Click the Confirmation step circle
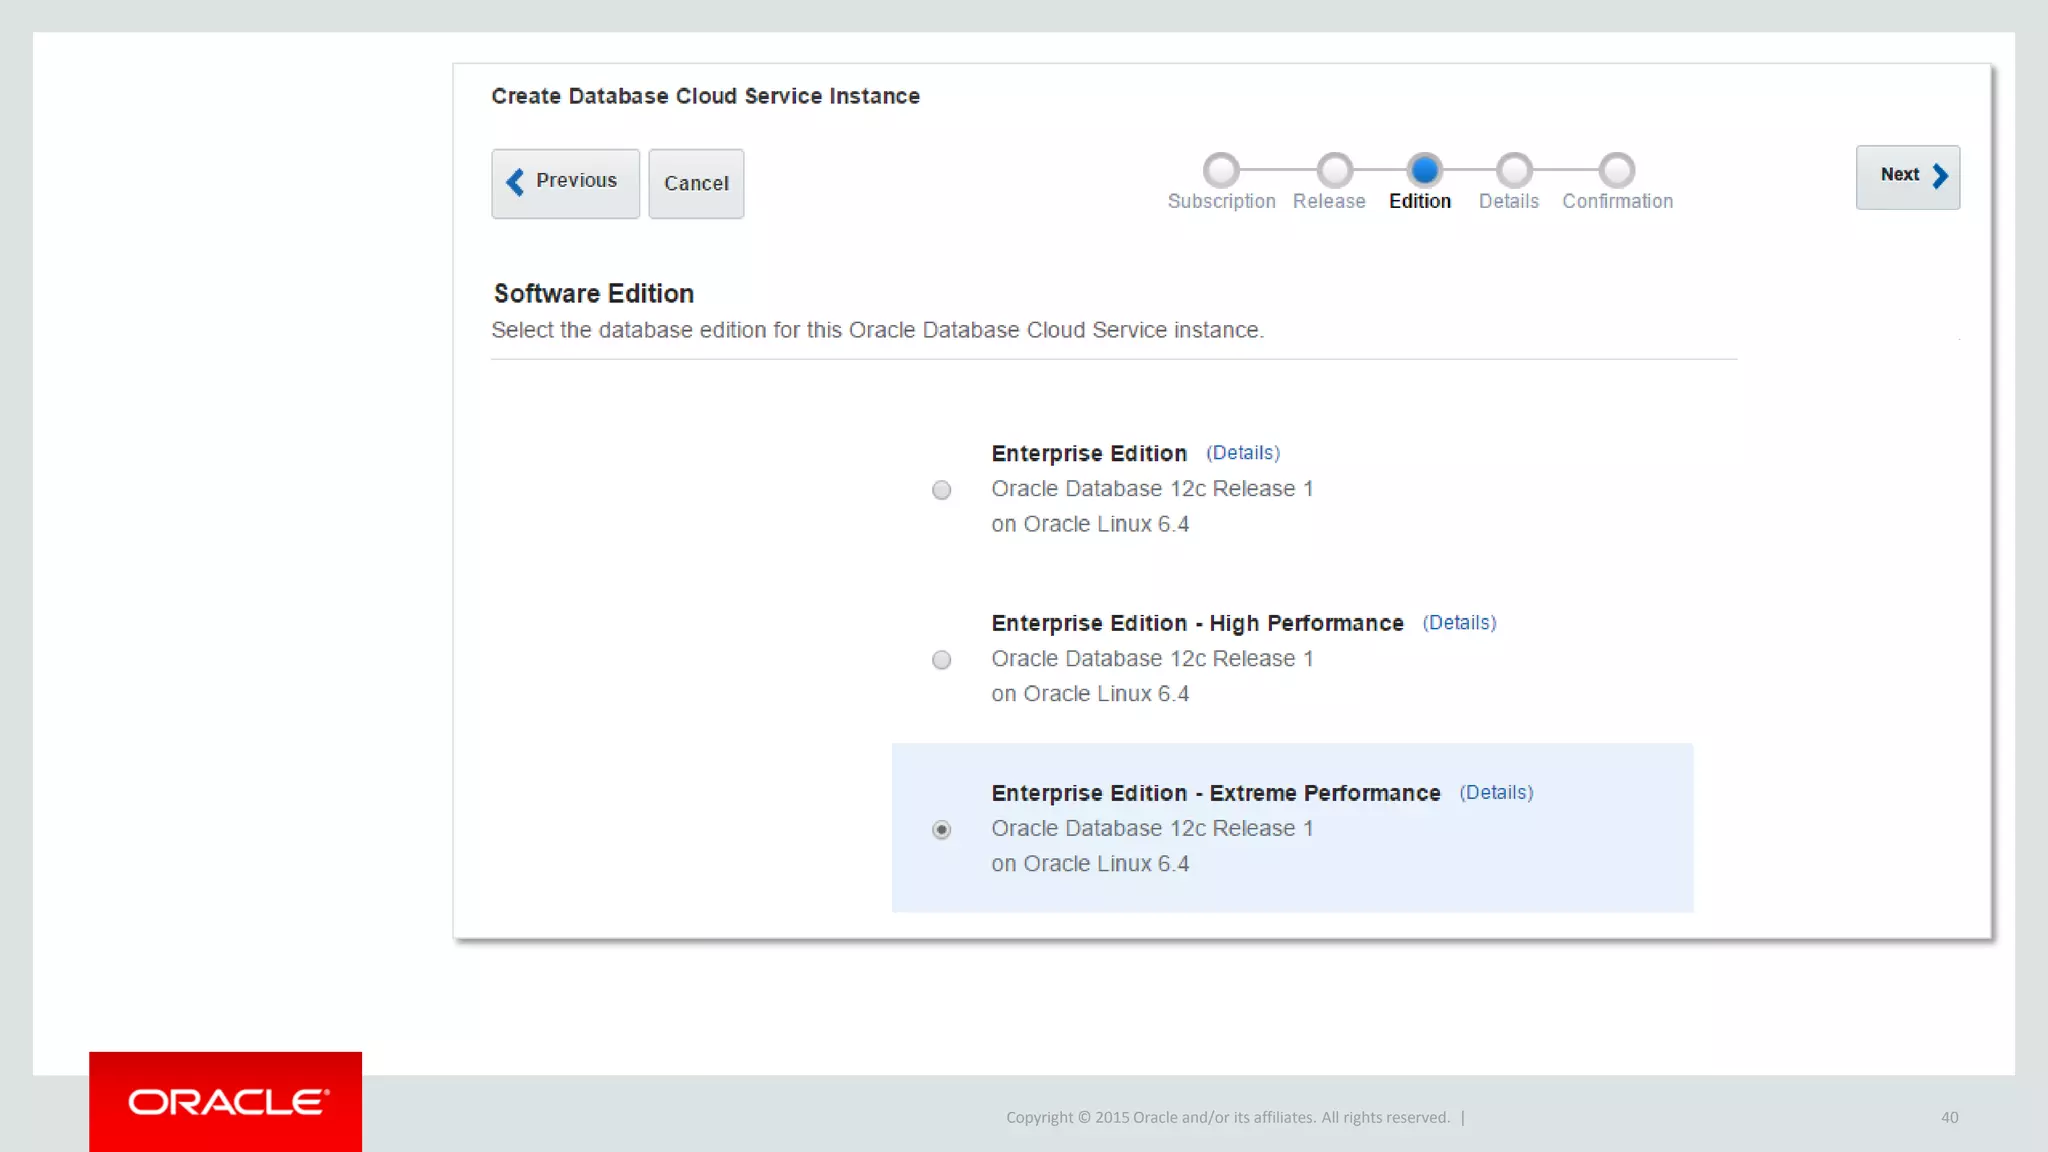Image resolution: width=2048 pixels, height=1152 pixels. coord(1616,170)
